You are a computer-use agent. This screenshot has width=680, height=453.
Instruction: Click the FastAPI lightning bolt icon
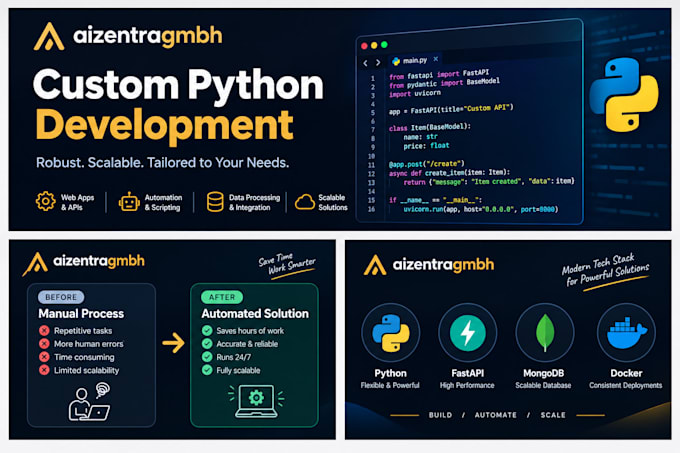point(468,332)
